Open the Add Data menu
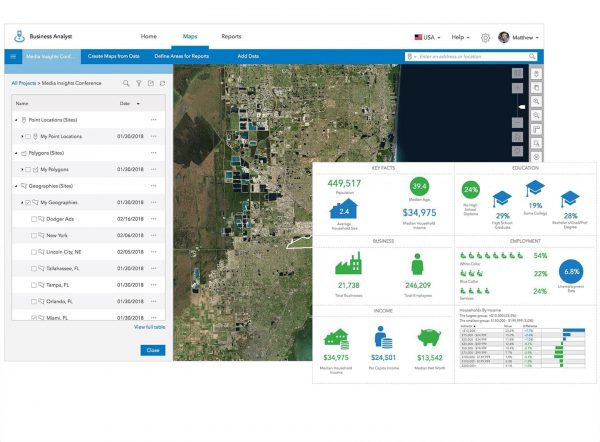This screenshot has width=600, height=442. (x=248, y=56)
